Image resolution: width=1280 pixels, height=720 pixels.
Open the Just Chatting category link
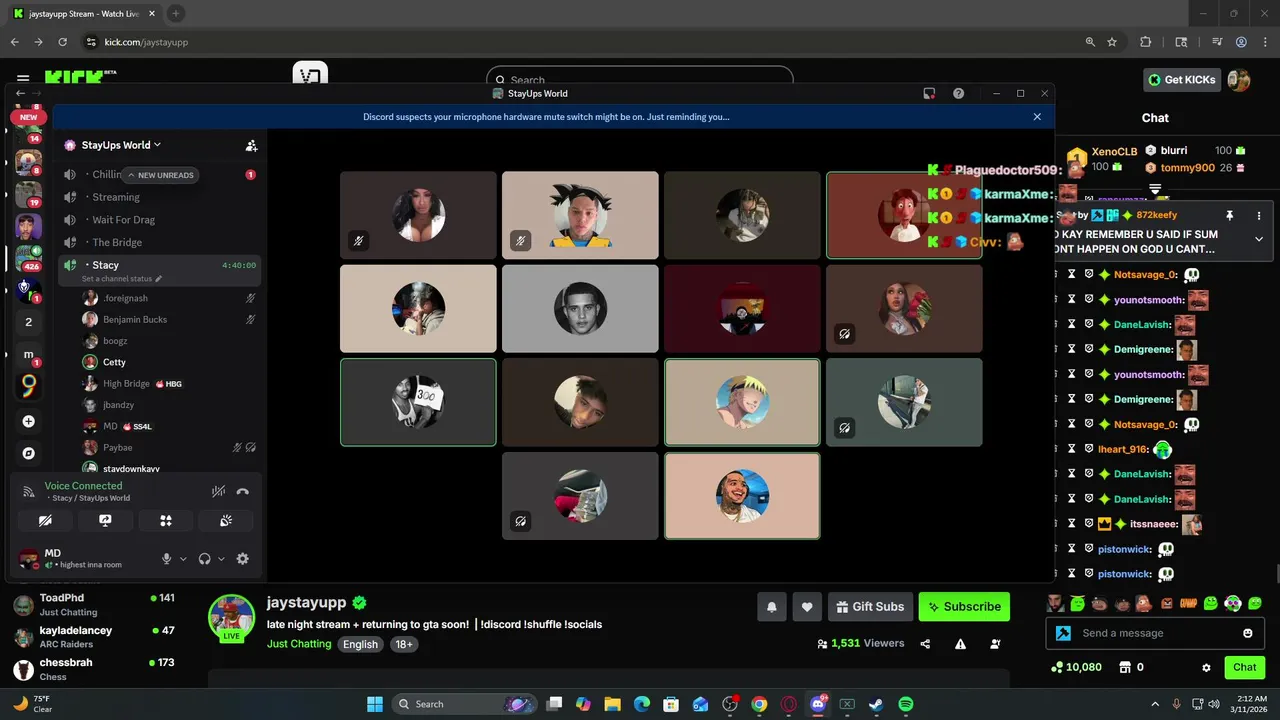(x=299, y=644)
